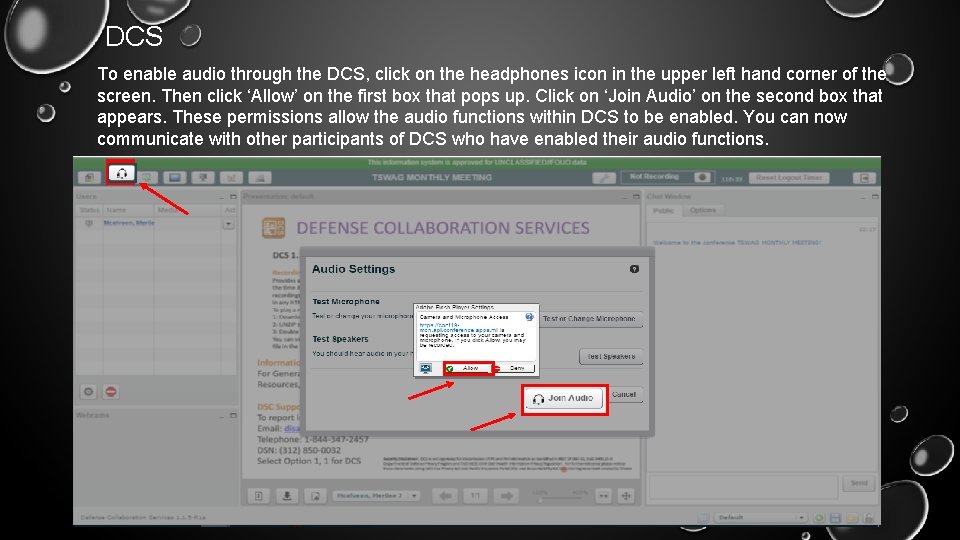
Task: Click the green add layout icon at bottom
Action: [x=819, y=518]
